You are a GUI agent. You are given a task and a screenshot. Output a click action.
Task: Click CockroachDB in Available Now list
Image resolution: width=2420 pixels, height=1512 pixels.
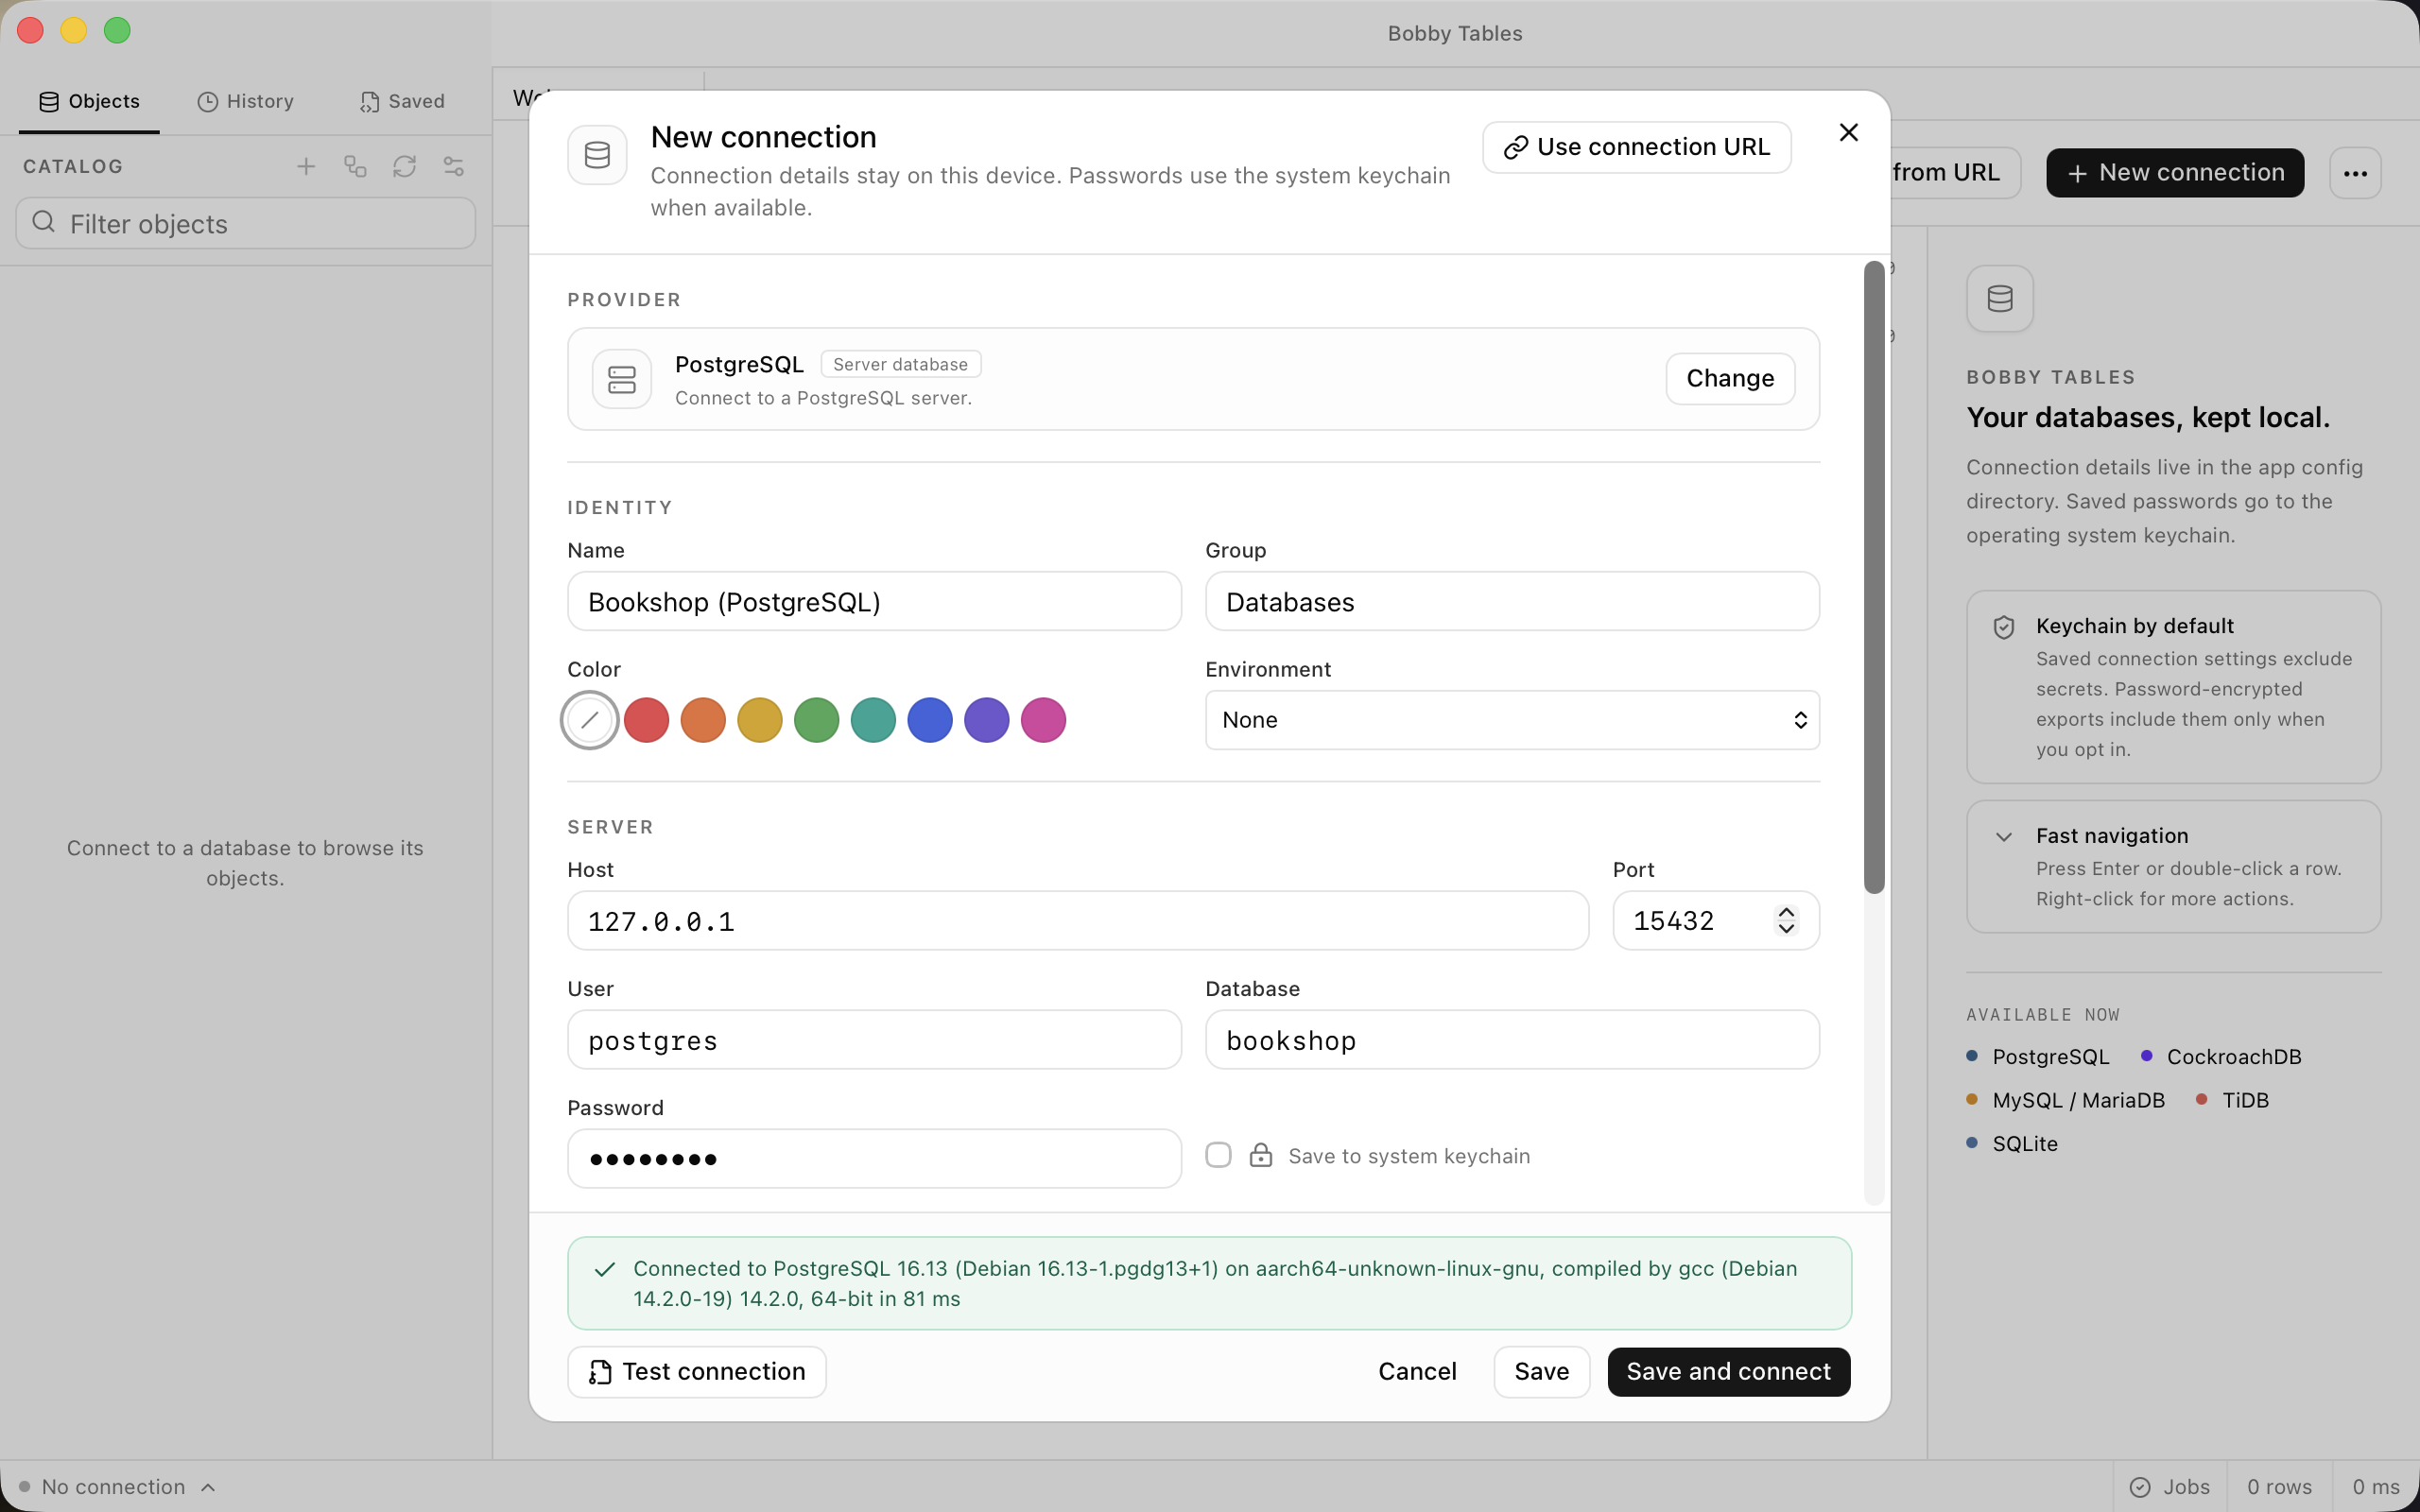(2234, 1057)
